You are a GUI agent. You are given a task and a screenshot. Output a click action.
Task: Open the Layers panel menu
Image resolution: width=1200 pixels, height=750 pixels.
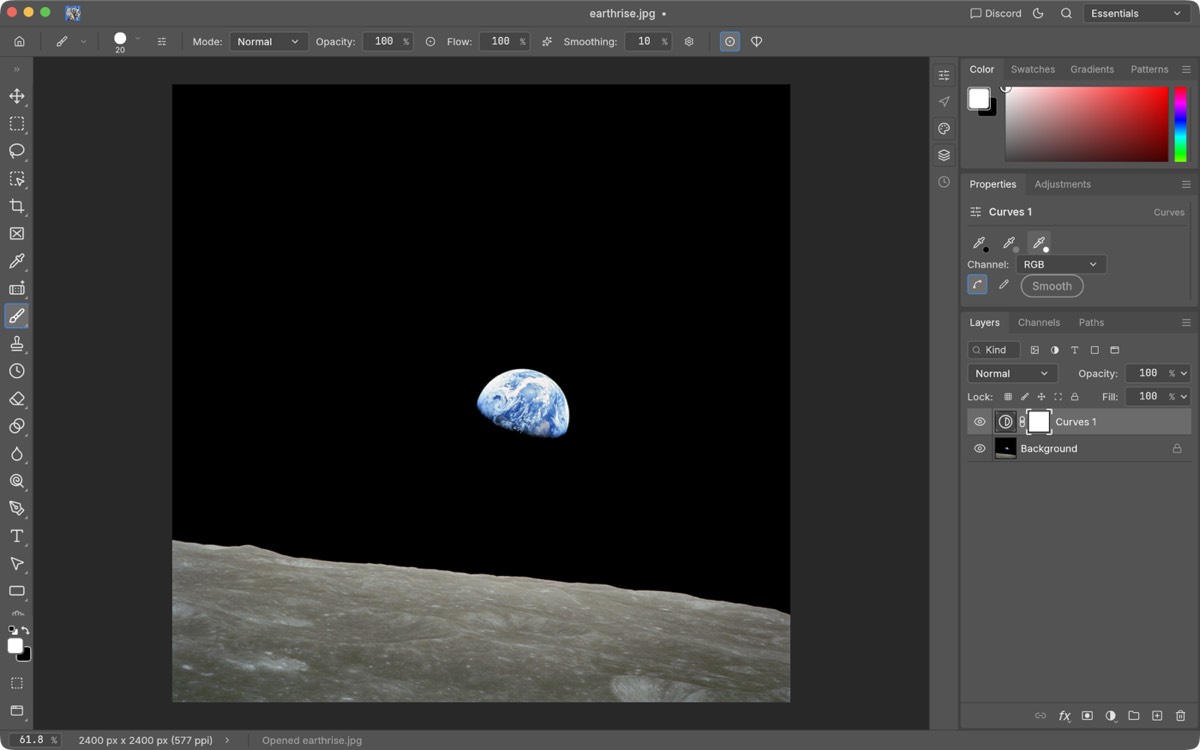pyautogui.click(x=1186, y=322)
